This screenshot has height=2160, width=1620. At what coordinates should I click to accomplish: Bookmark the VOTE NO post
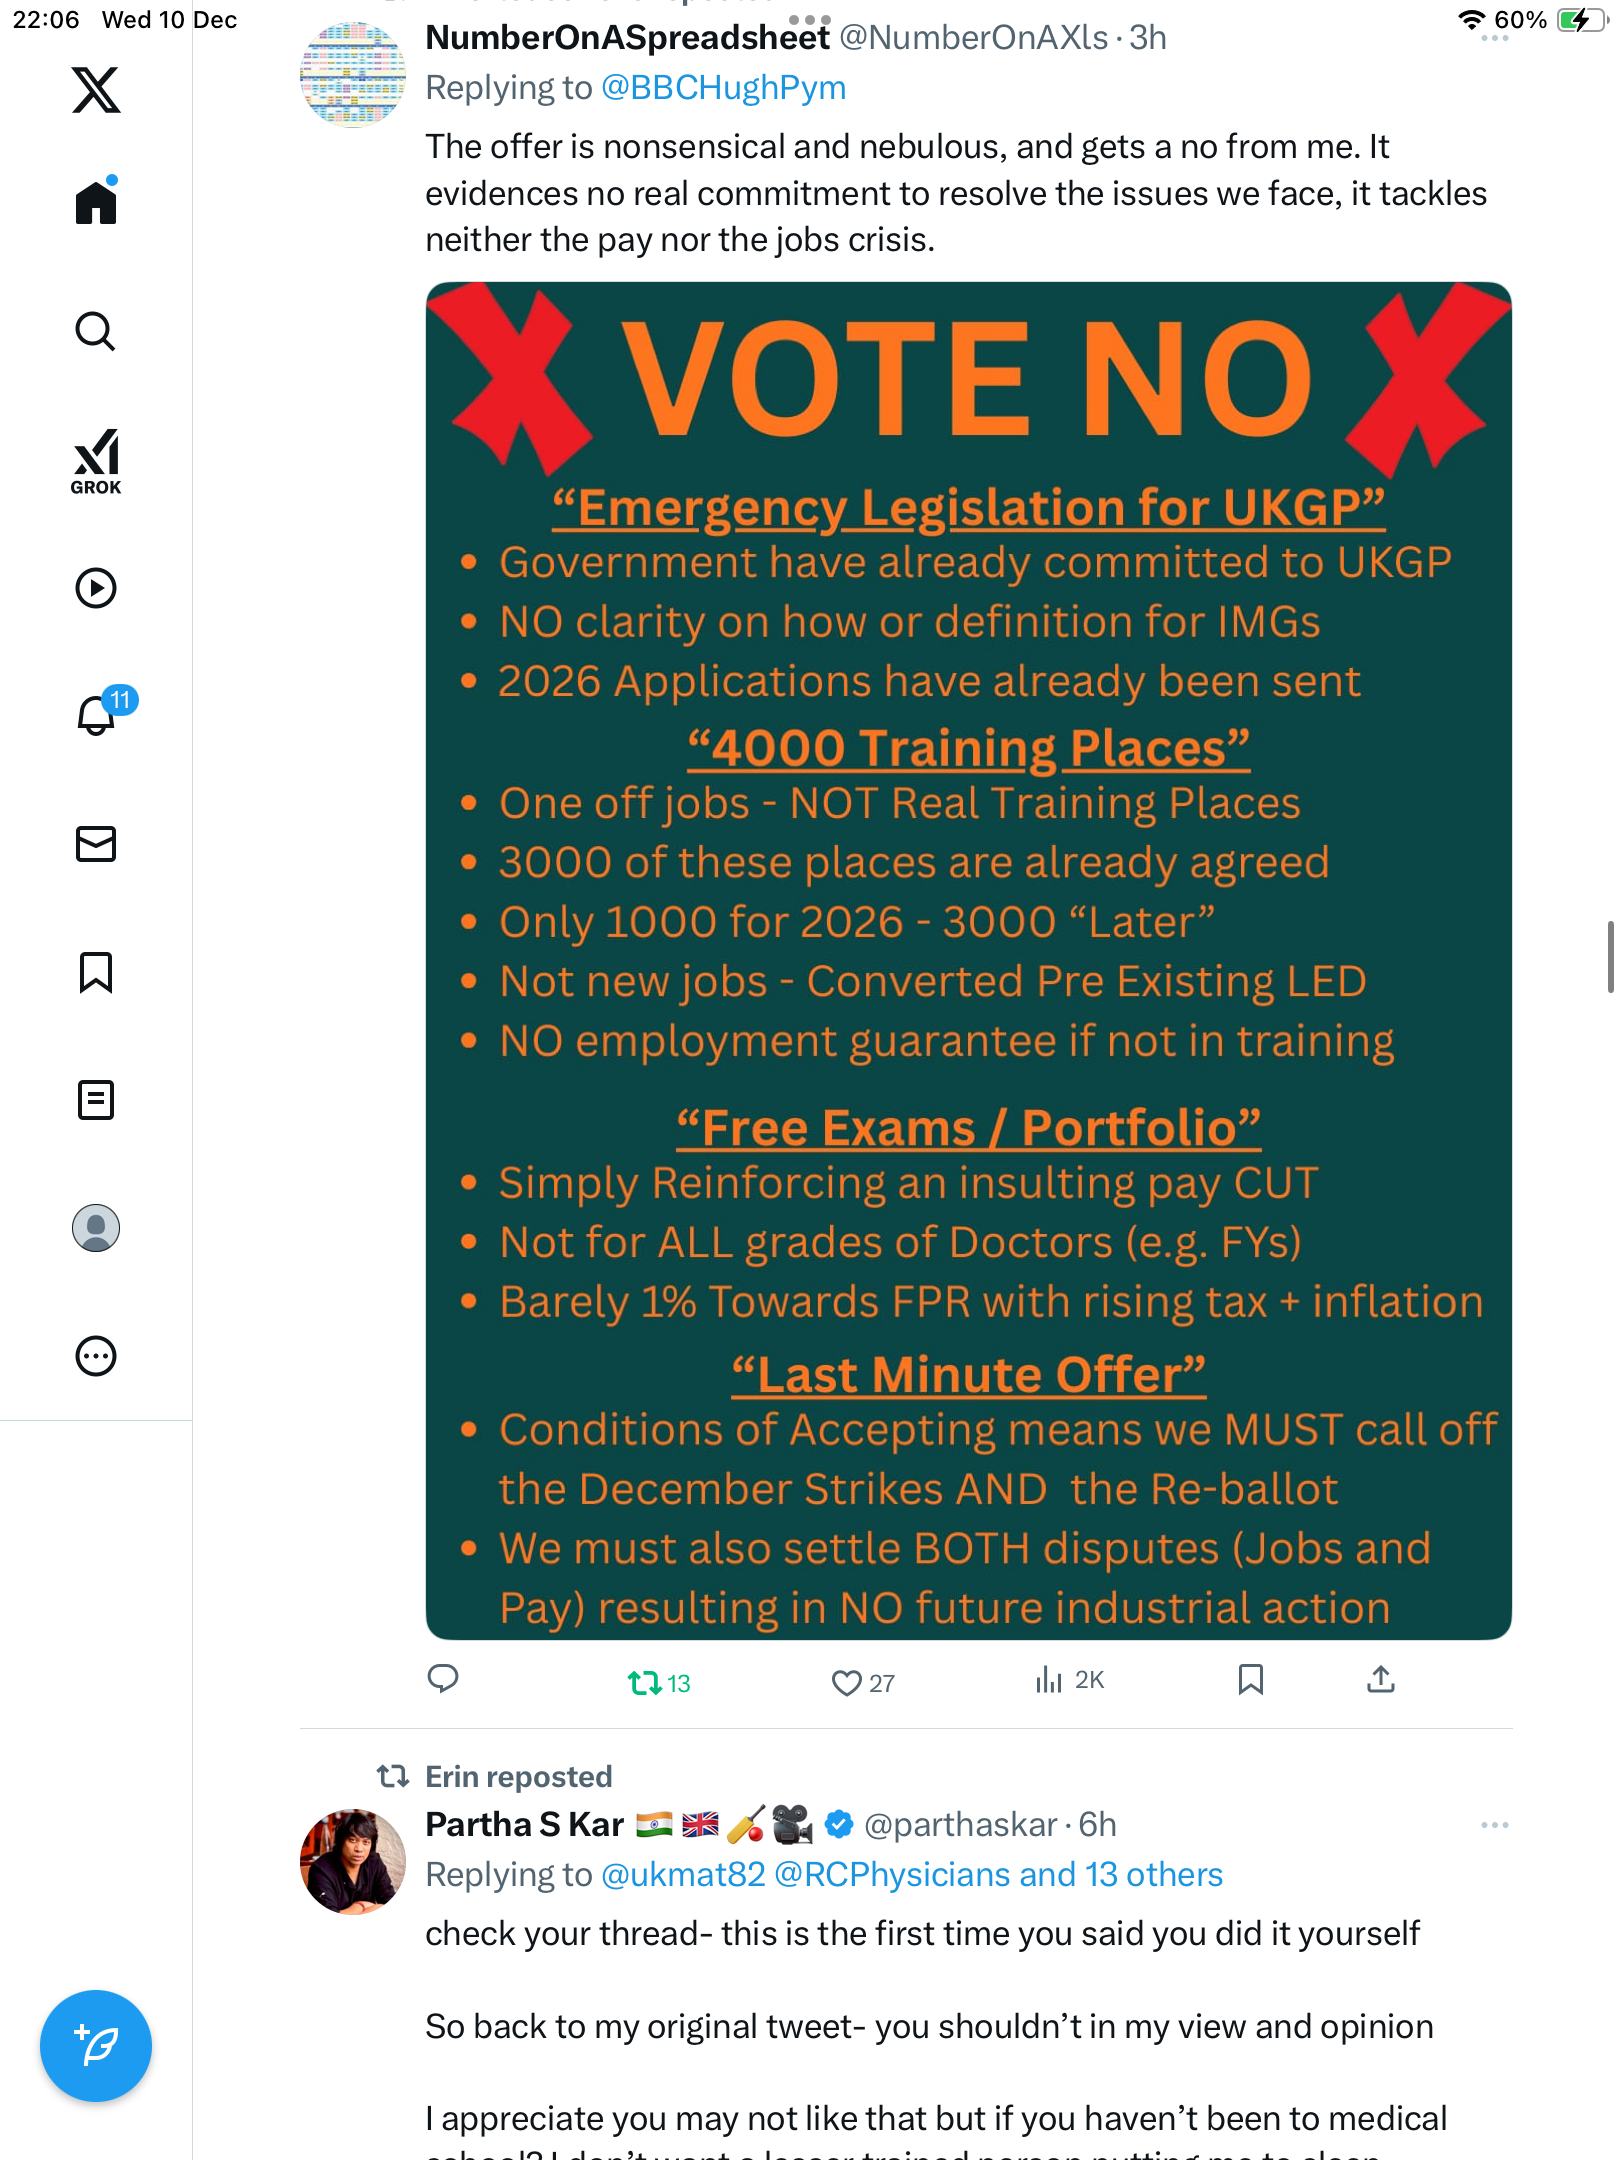point(1250,1680)
